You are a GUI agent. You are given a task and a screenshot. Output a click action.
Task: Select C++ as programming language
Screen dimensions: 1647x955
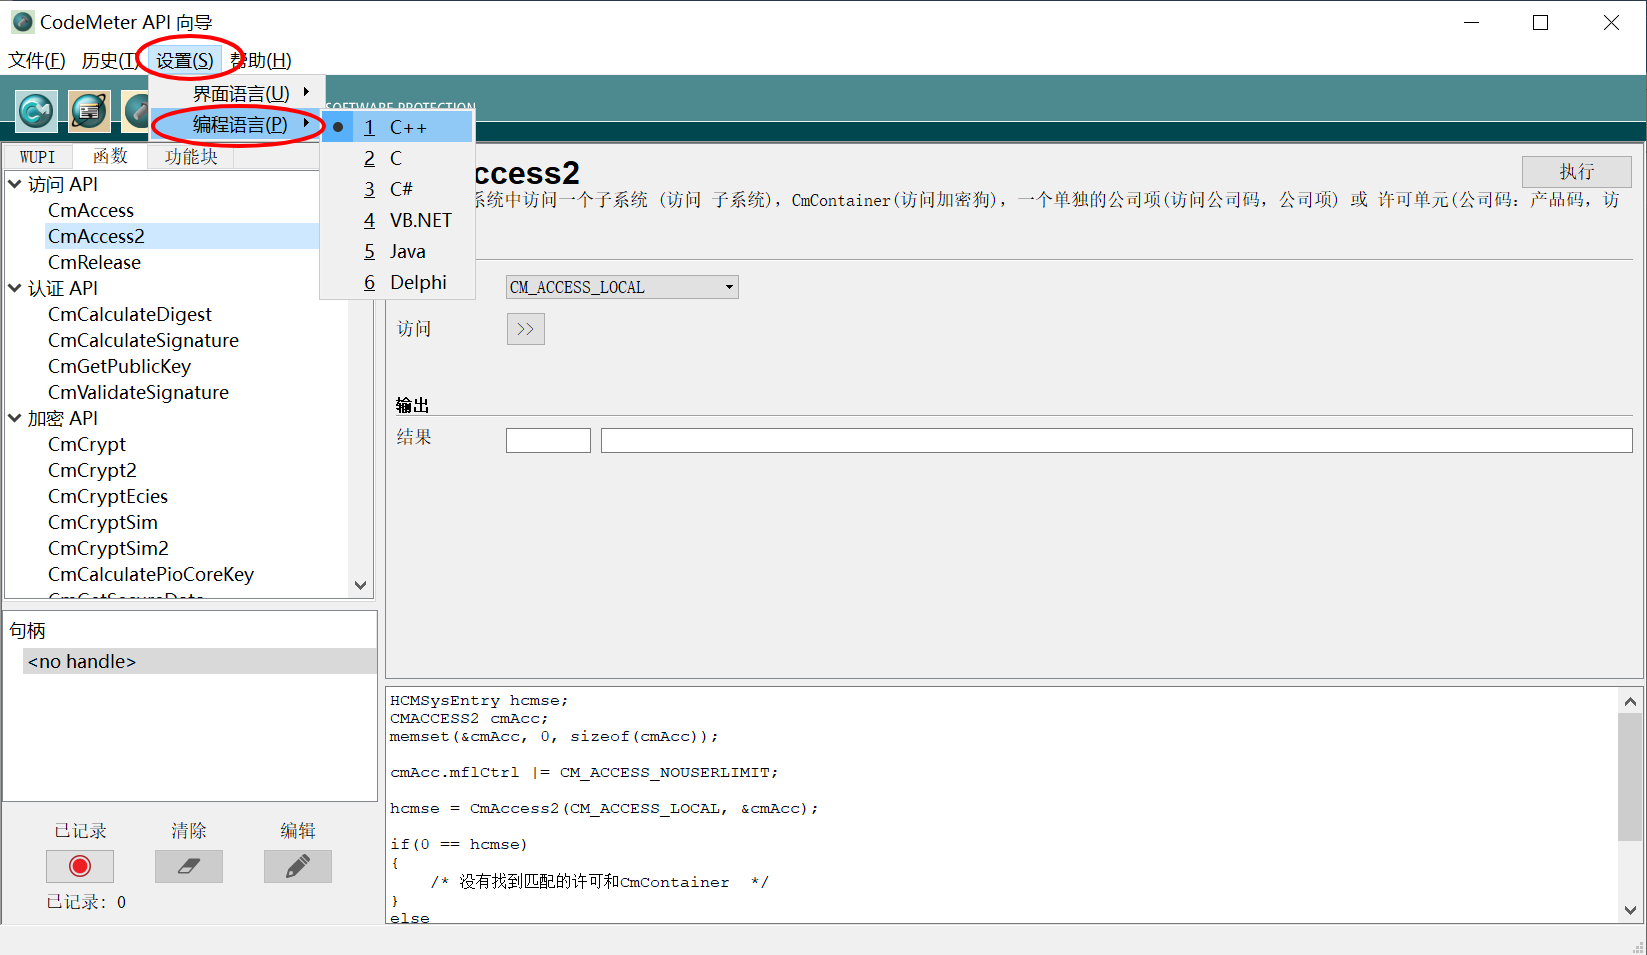pyautogui.click(x=397, y=127)
